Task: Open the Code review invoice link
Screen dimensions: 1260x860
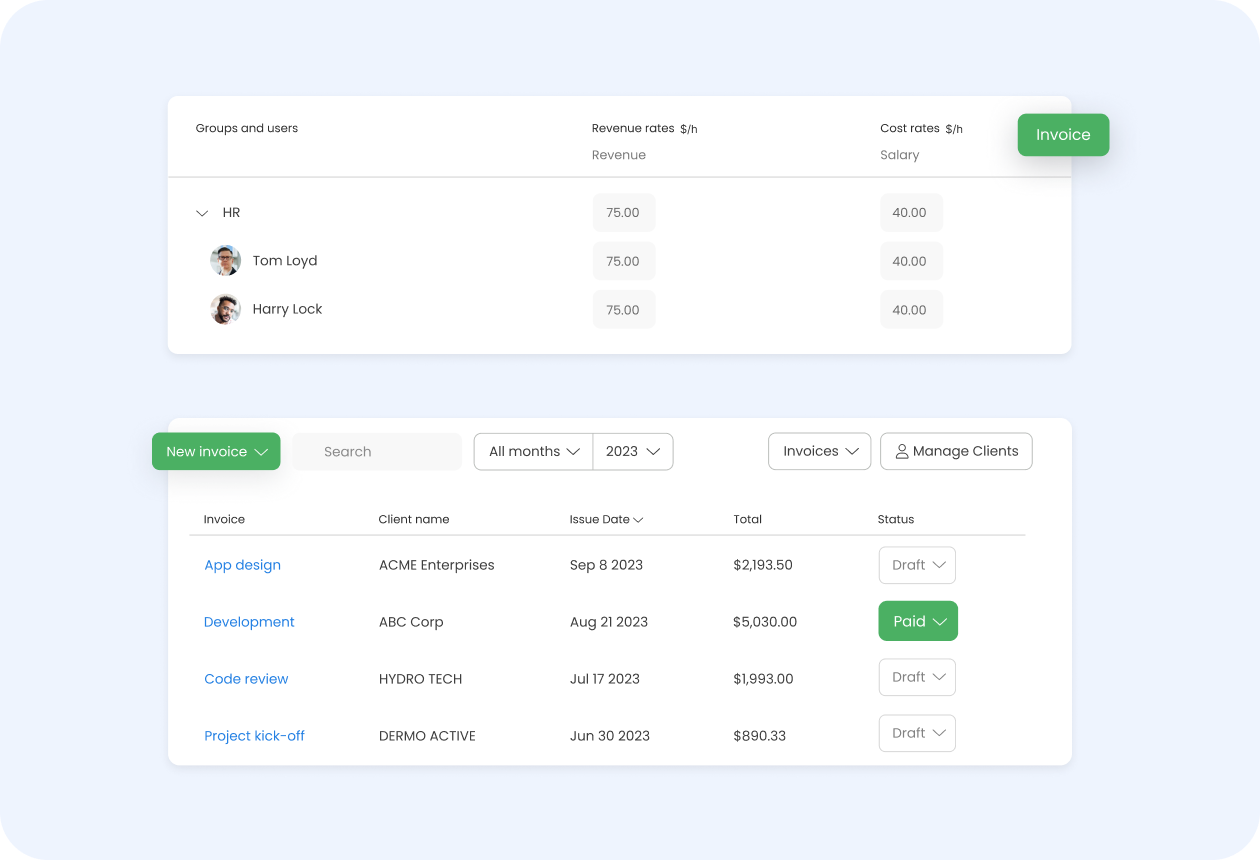Action: [x=246, y=679]
